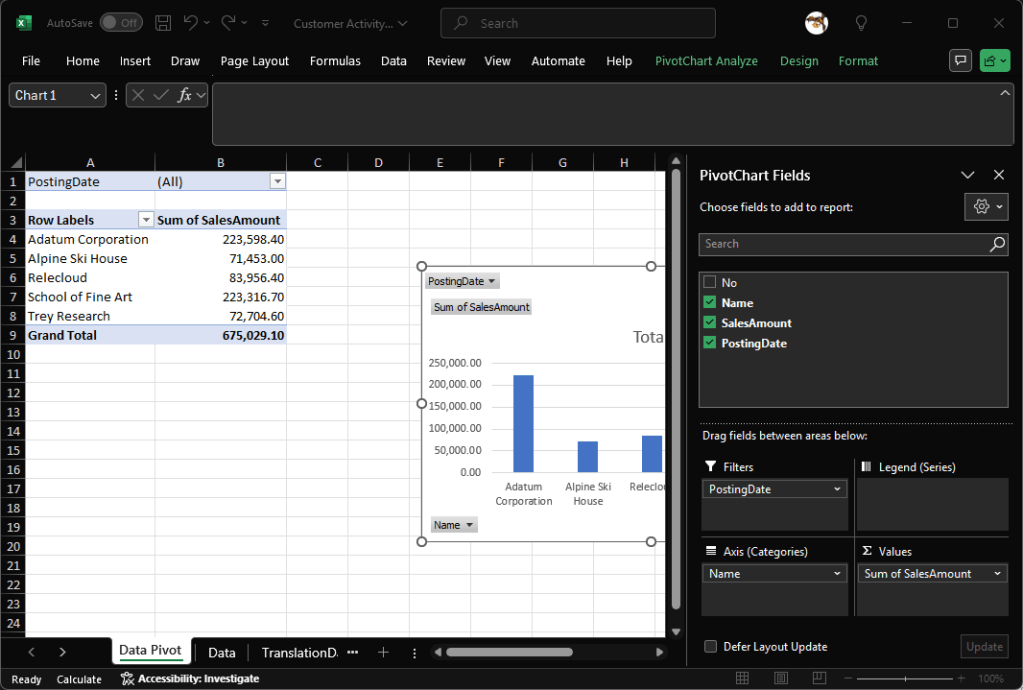Click the Undo arrow icon
The width and height of the screenshot is (1023, 690).
click(190, 23)
